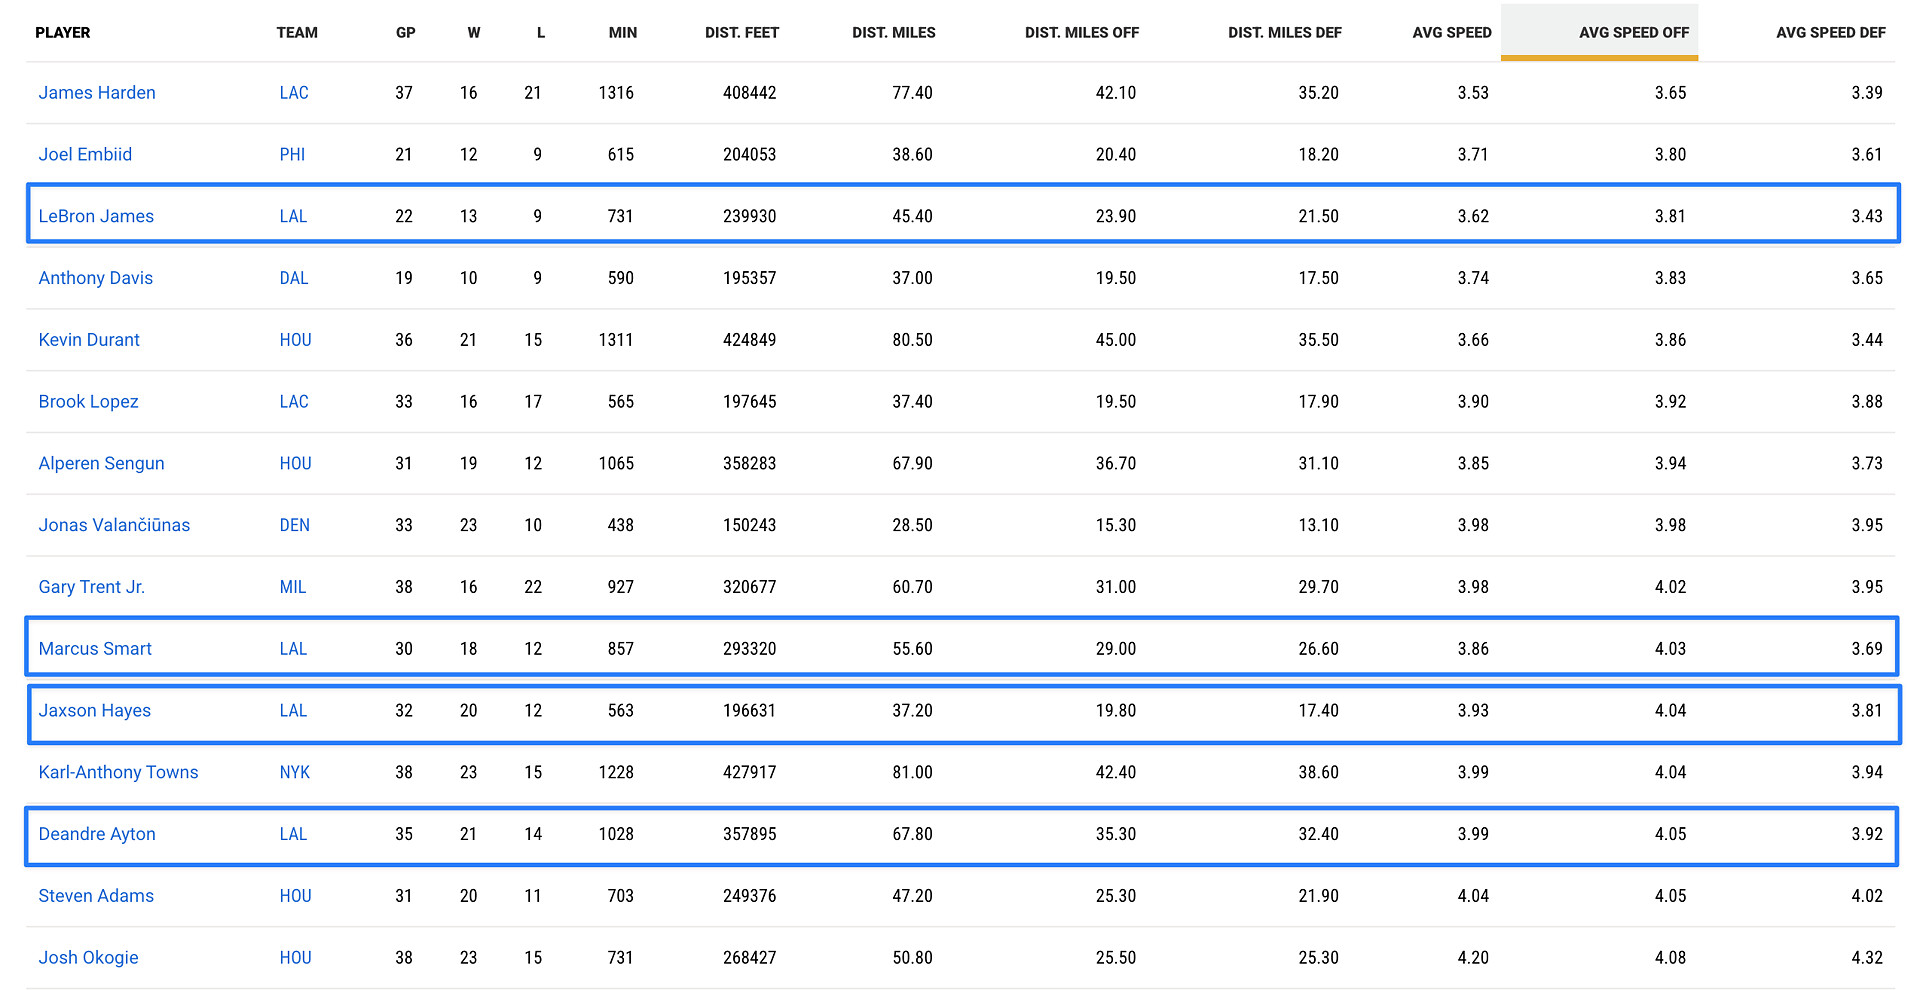Open James Harden's player page

(x=97, y=93)
